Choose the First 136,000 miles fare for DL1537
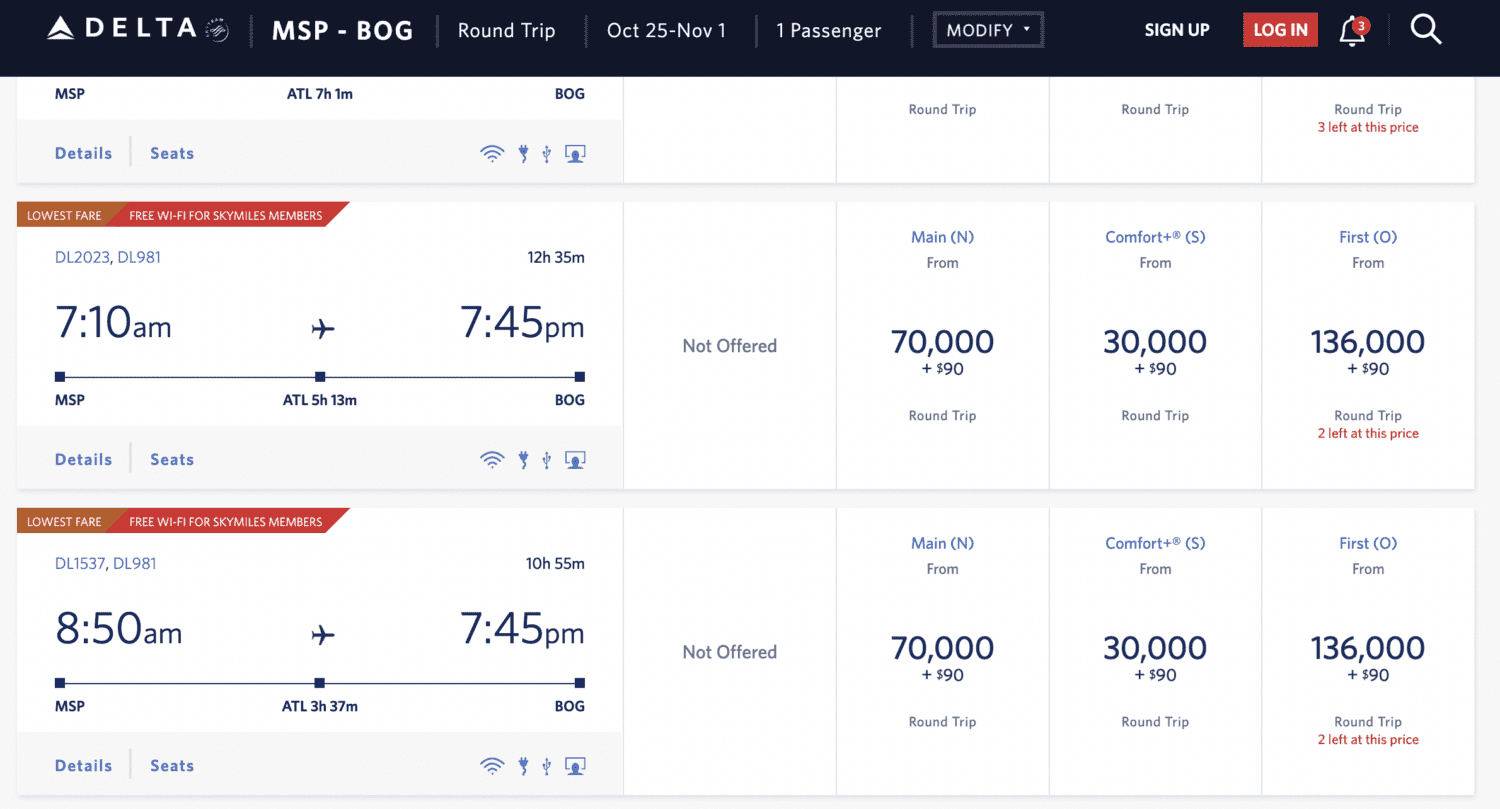1500x809 pixels. tap(1368, 648)
